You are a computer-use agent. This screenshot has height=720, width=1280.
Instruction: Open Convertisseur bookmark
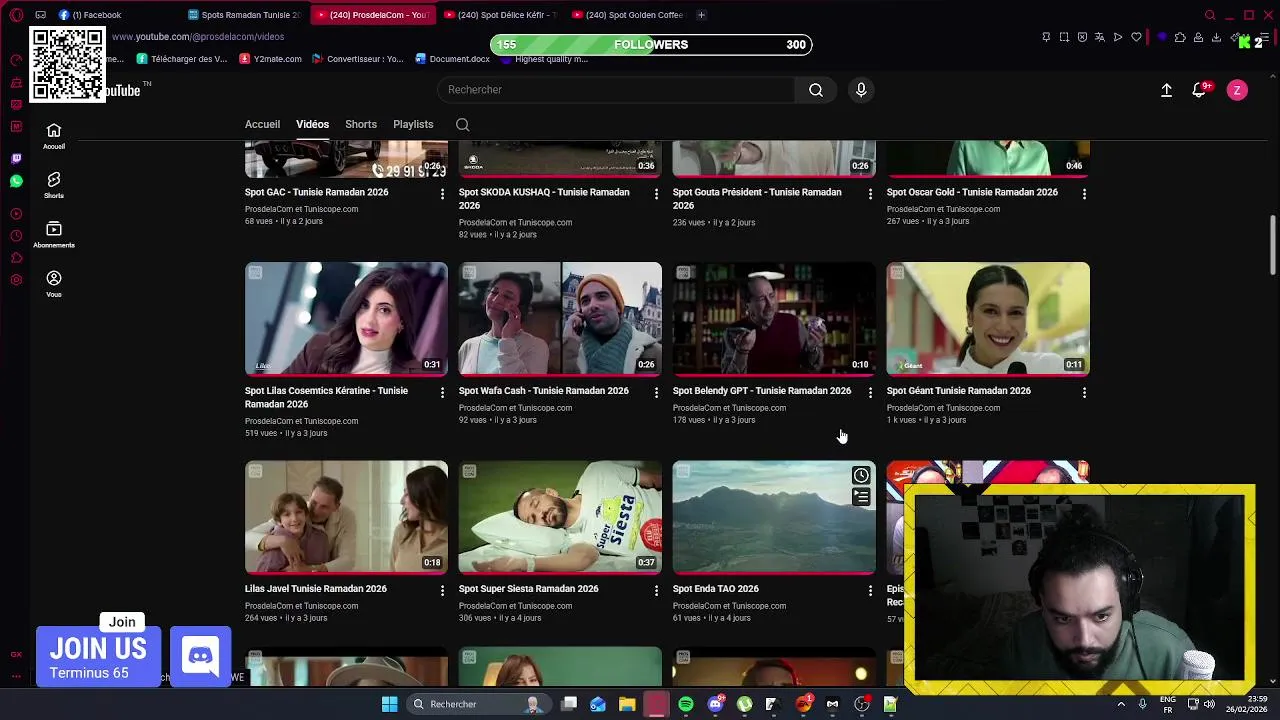pos(357,59)
